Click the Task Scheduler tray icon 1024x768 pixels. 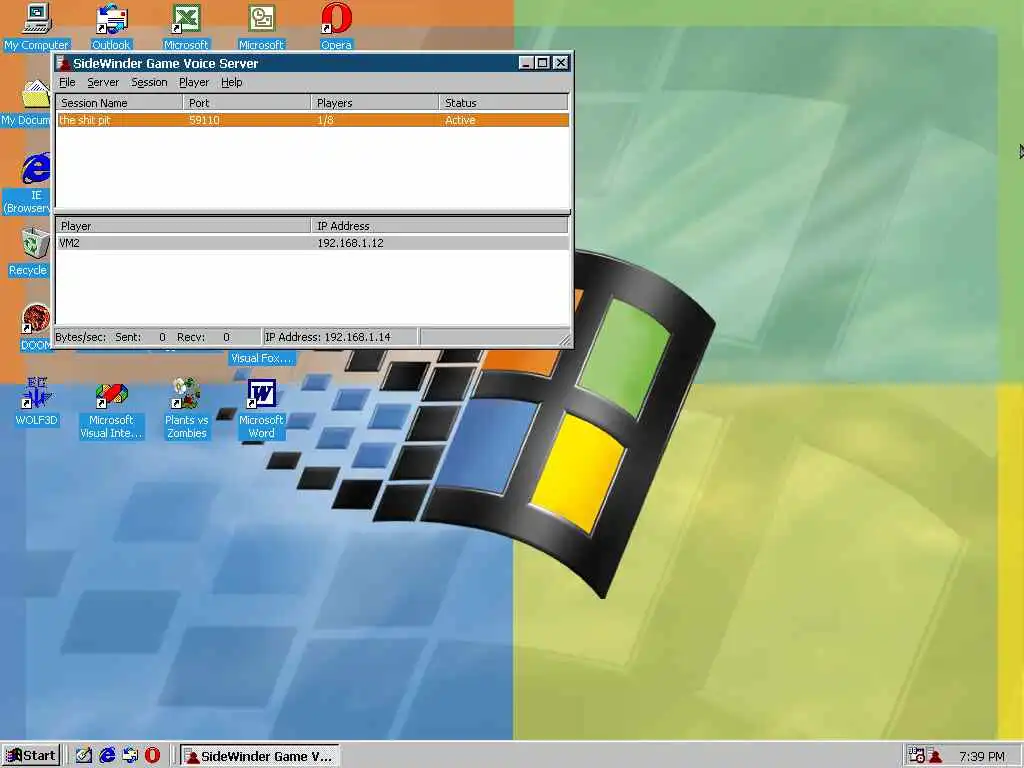tap(916, 756)
